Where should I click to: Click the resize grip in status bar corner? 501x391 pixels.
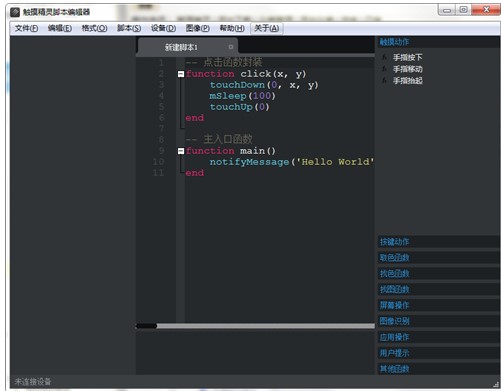tap(496, 384)
